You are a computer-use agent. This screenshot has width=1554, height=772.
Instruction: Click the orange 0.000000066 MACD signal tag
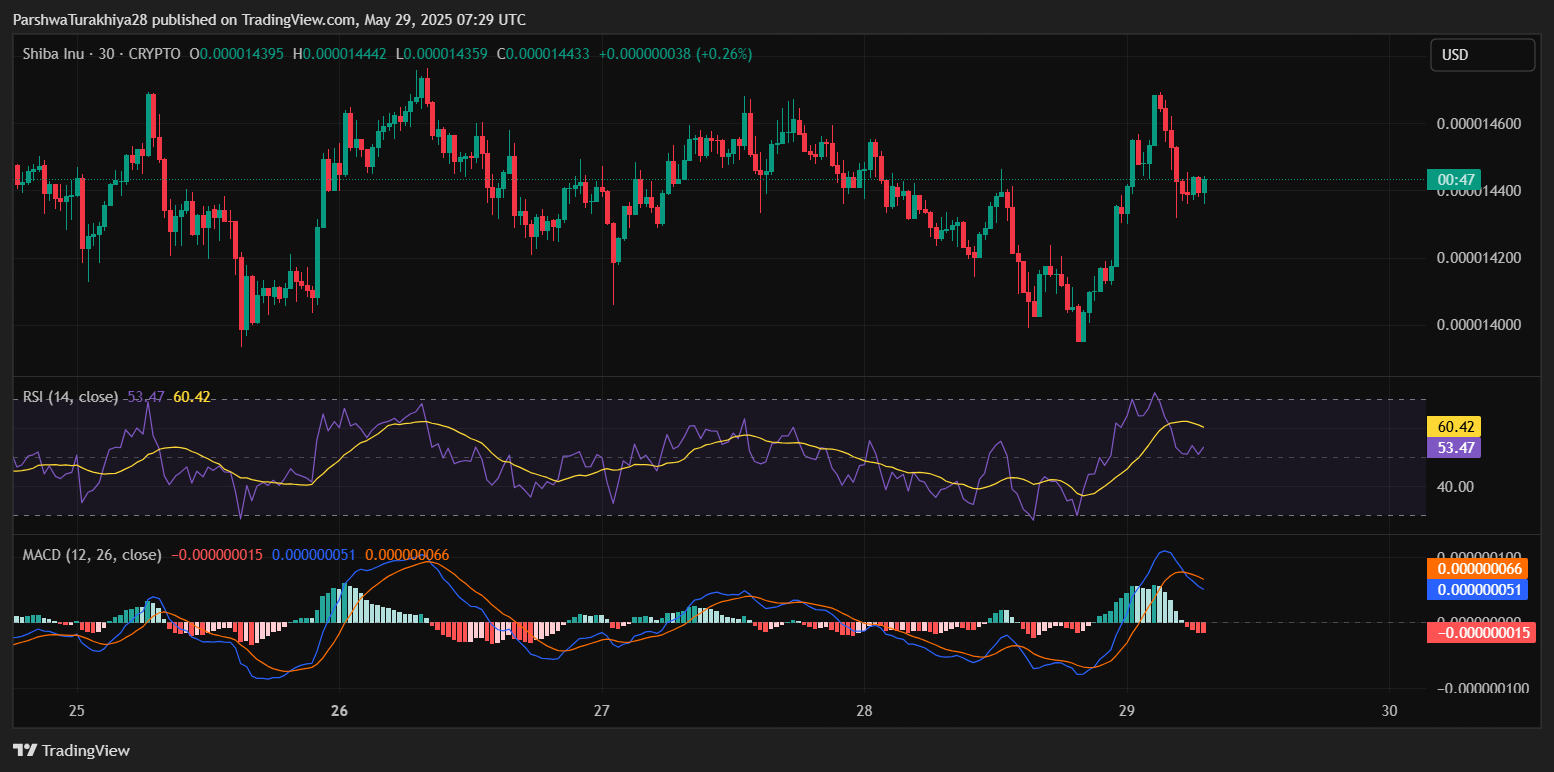point(1480,568)
